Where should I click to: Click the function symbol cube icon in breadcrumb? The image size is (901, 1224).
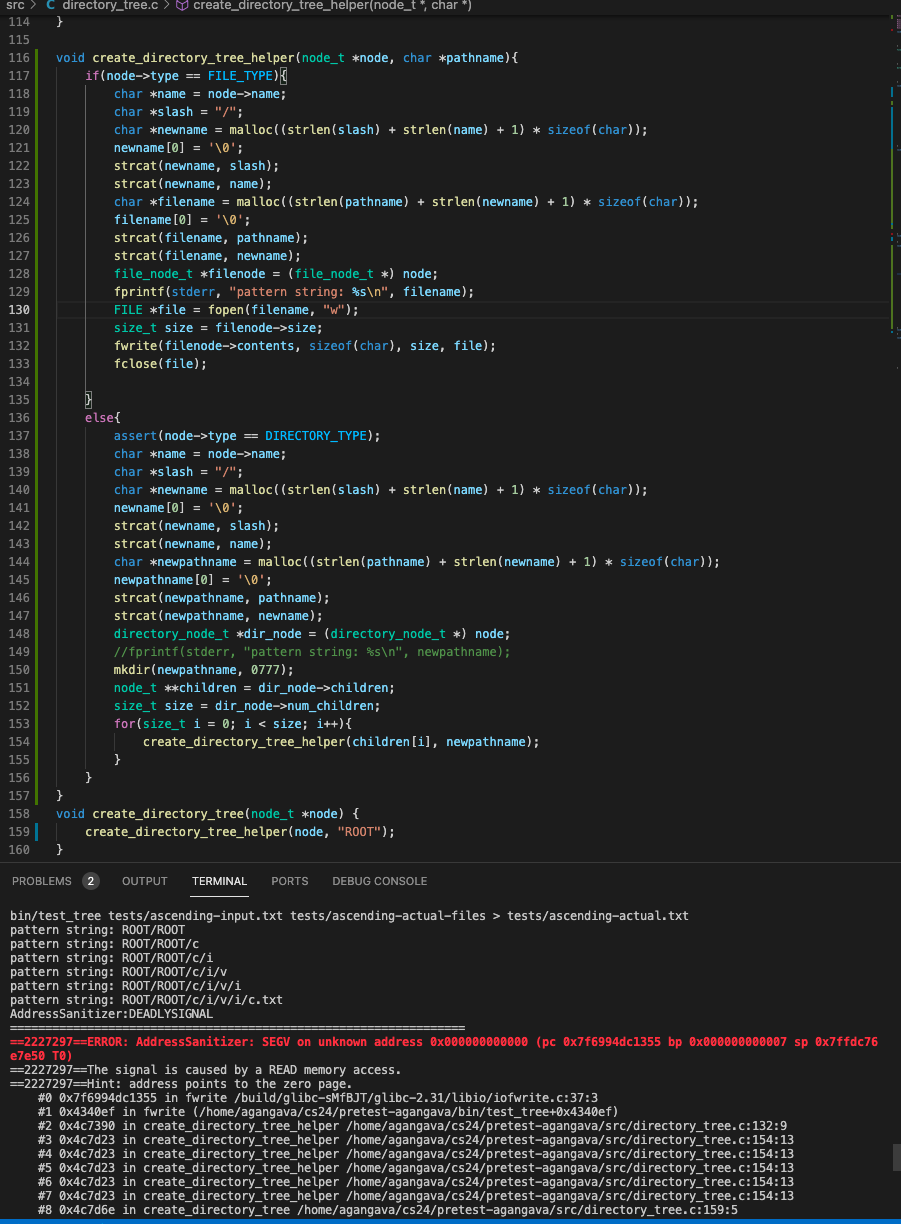coord(181,6)
